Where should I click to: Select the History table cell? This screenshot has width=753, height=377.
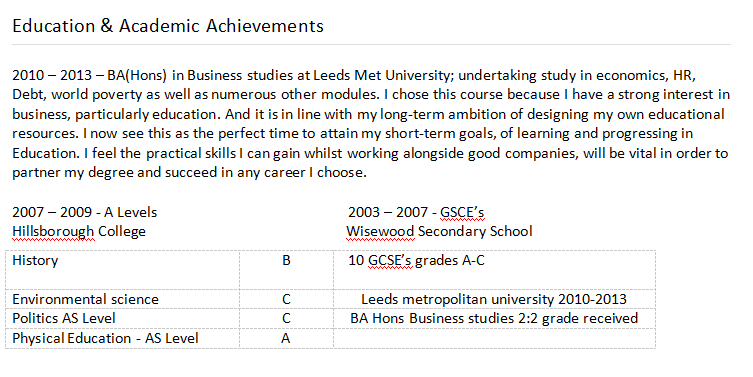(x=122, y=270)
